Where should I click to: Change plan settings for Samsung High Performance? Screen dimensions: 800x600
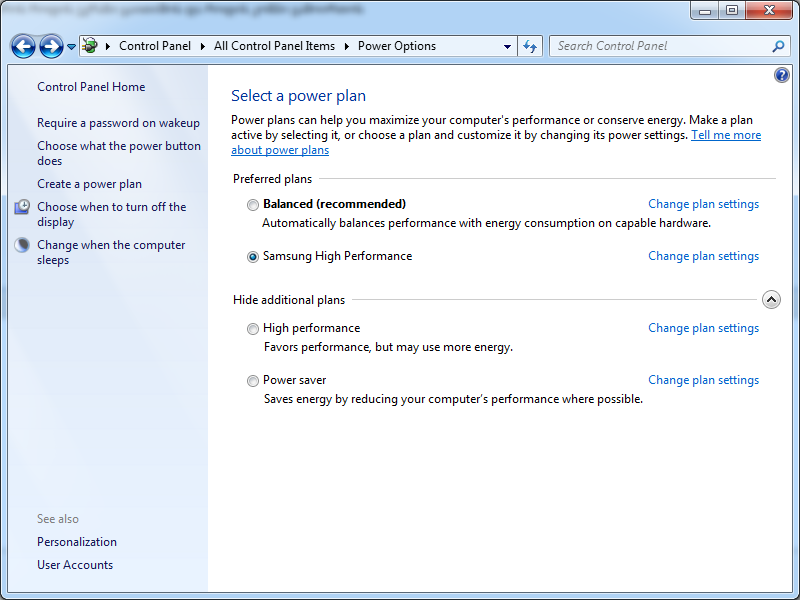(704, 256)
